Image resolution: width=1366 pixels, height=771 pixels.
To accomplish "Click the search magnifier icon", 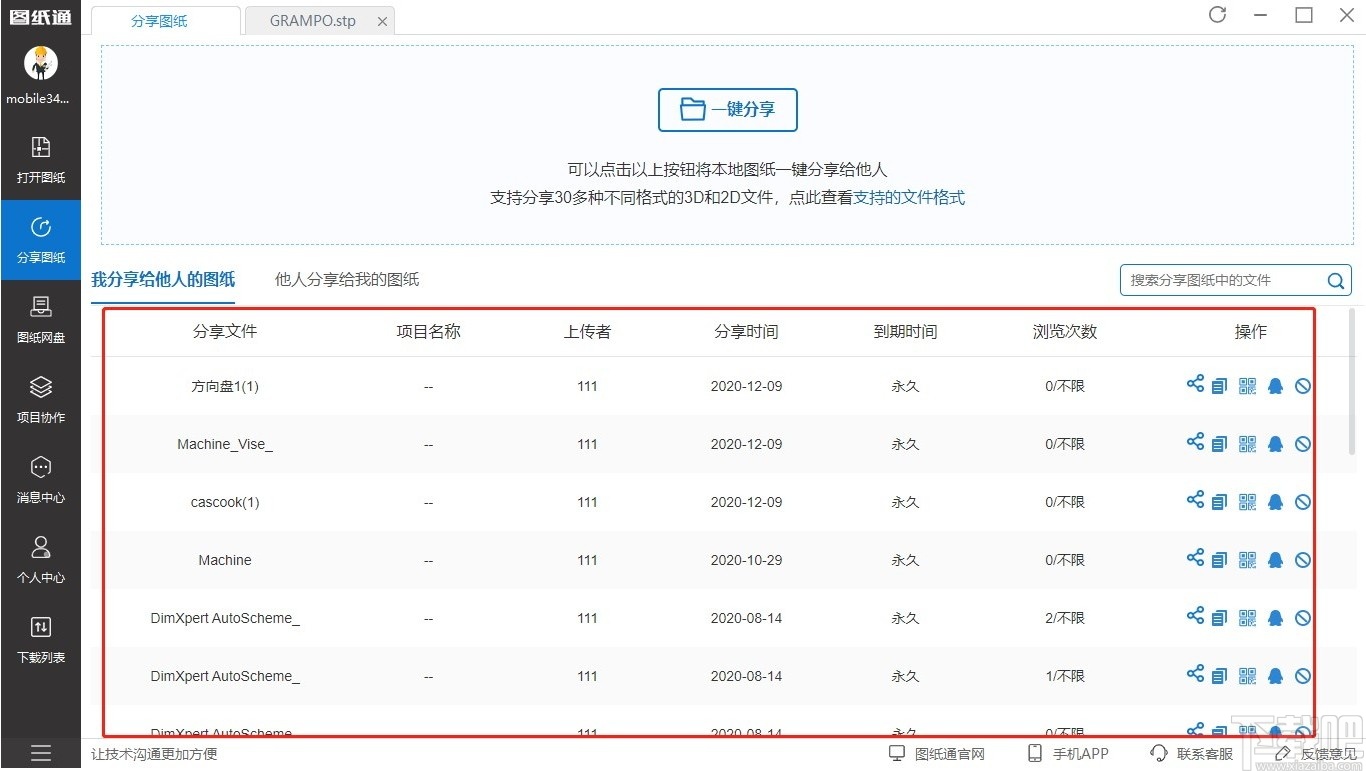I will click(1335, 280).
